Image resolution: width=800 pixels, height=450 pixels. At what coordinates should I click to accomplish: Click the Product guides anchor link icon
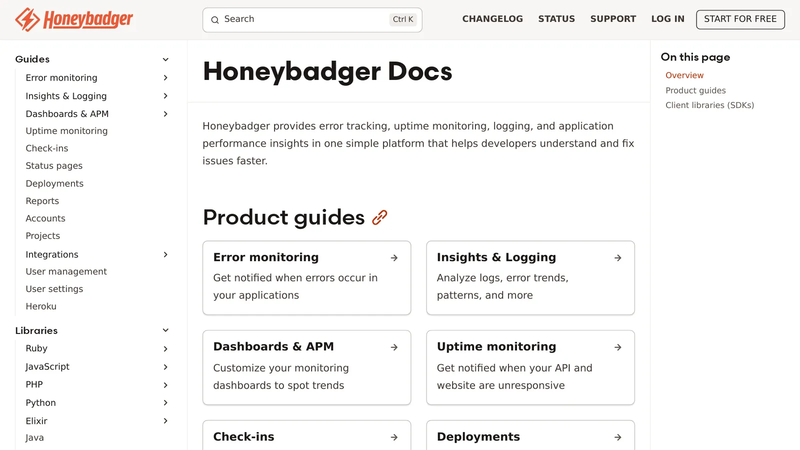click(x=380, y=217)
